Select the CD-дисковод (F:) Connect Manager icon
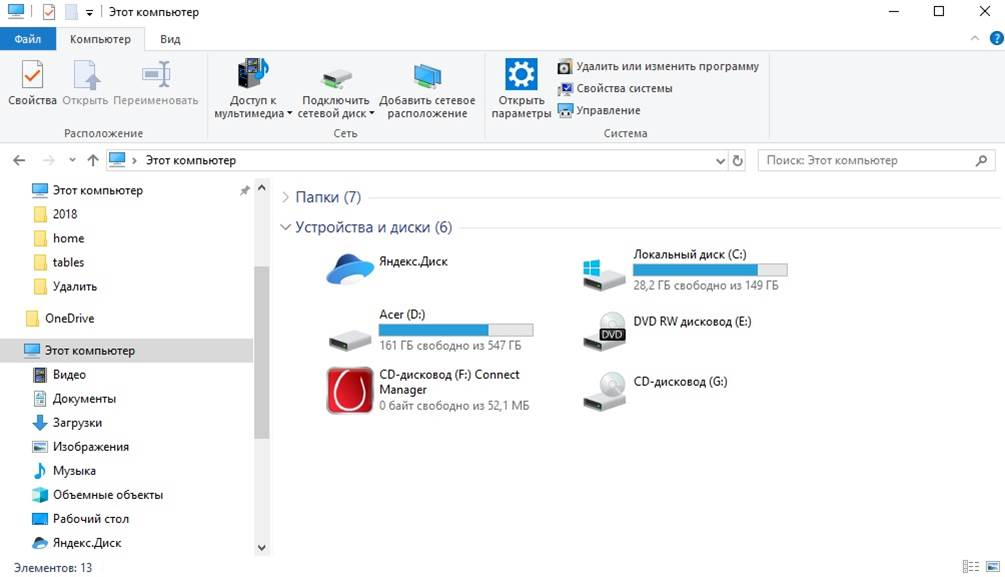The height and width of the screenshot is (577, 1005). pos(349,390)
